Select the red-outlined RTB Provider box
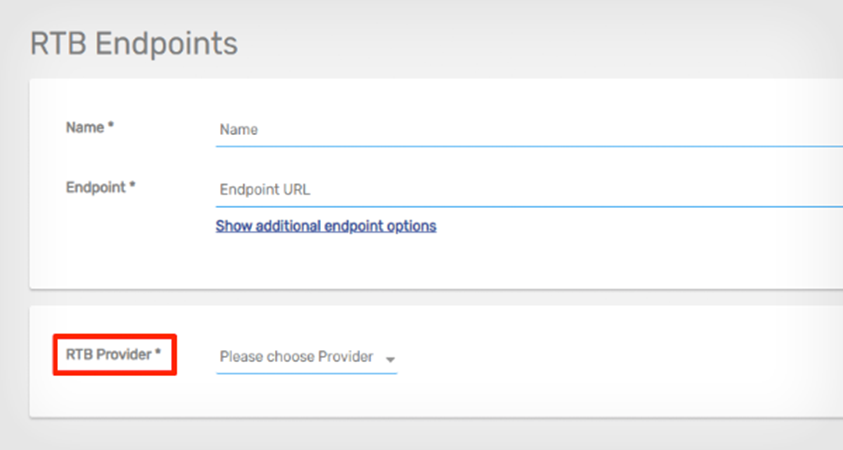 click(115, 354)
